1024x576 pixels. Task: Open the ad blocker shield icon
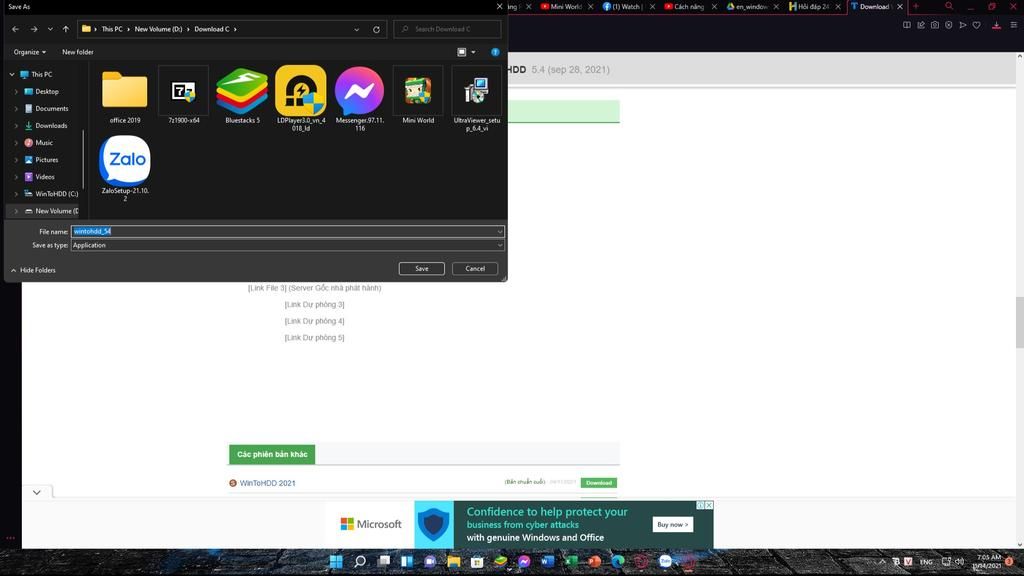pos(949,25)
